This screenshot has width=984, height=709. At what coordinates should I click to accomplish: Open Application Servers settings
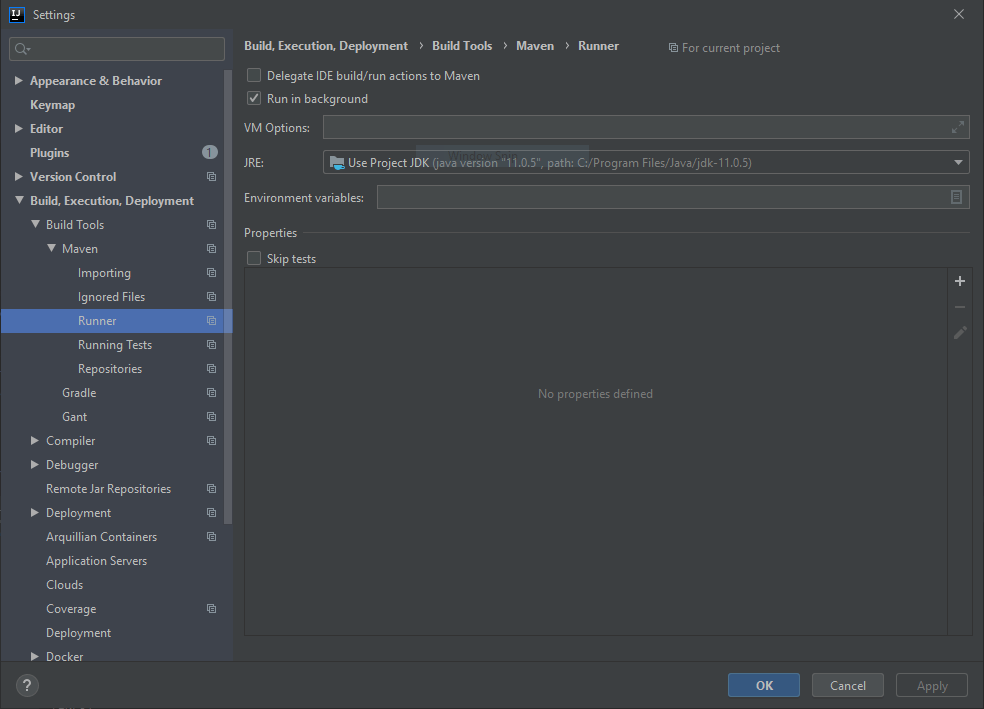click(x=97, y=561)
